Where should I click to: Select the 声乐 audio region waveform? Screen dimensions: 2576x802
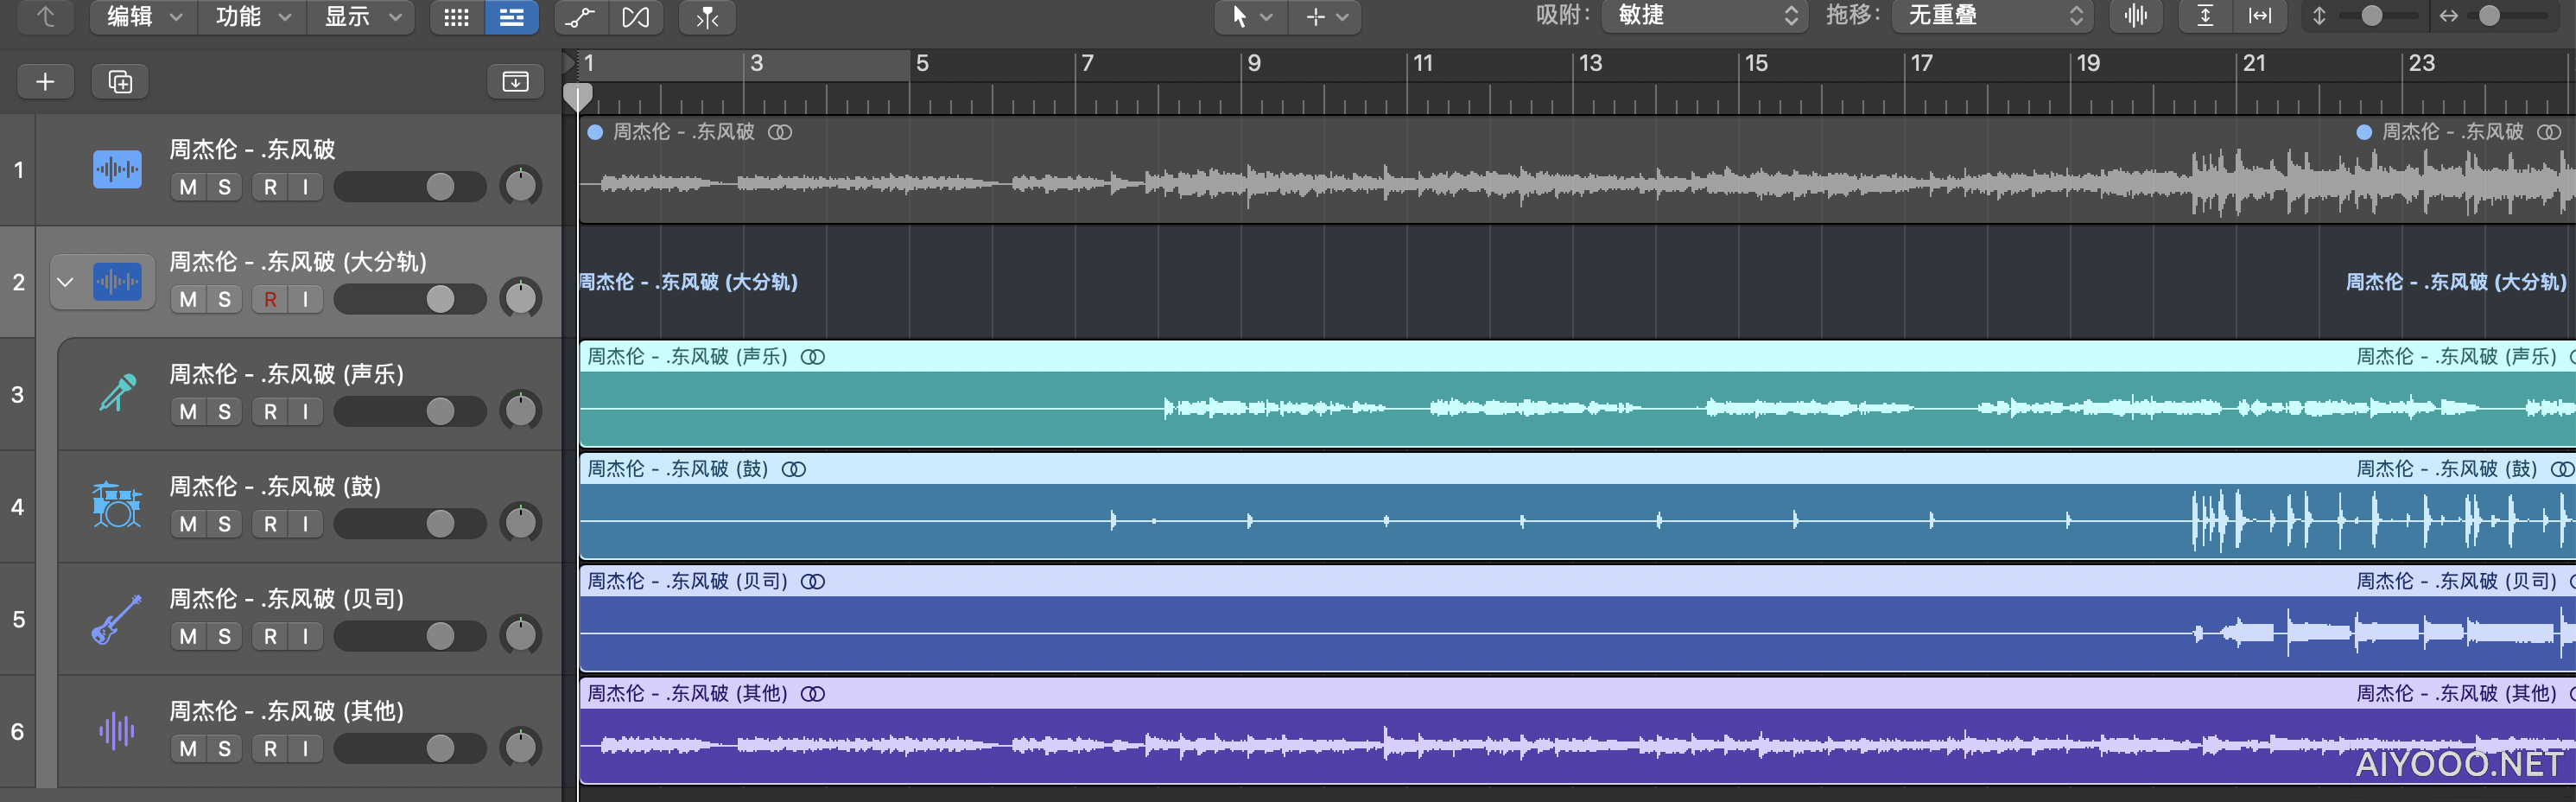coord(1577,408)
